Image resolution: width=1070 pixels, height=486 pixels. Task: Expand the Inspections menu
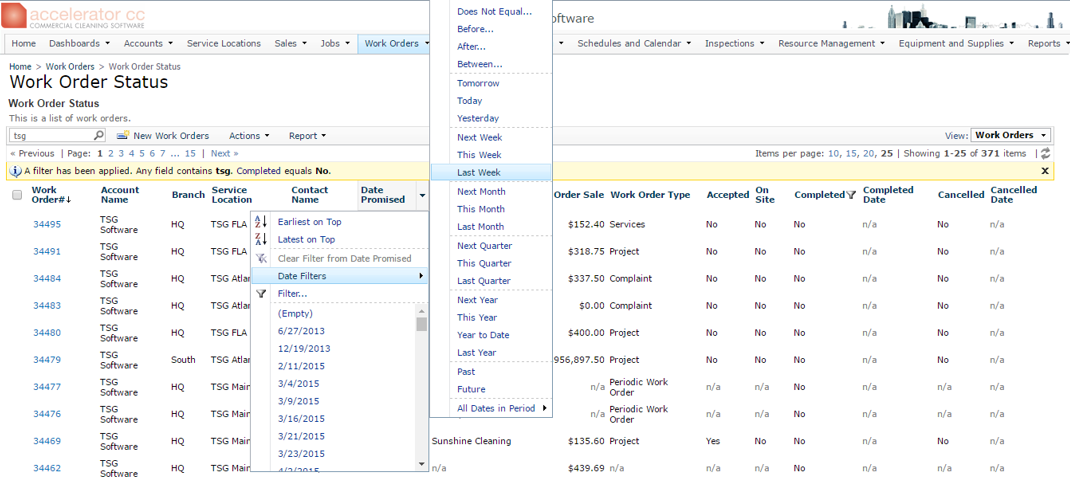734,43
